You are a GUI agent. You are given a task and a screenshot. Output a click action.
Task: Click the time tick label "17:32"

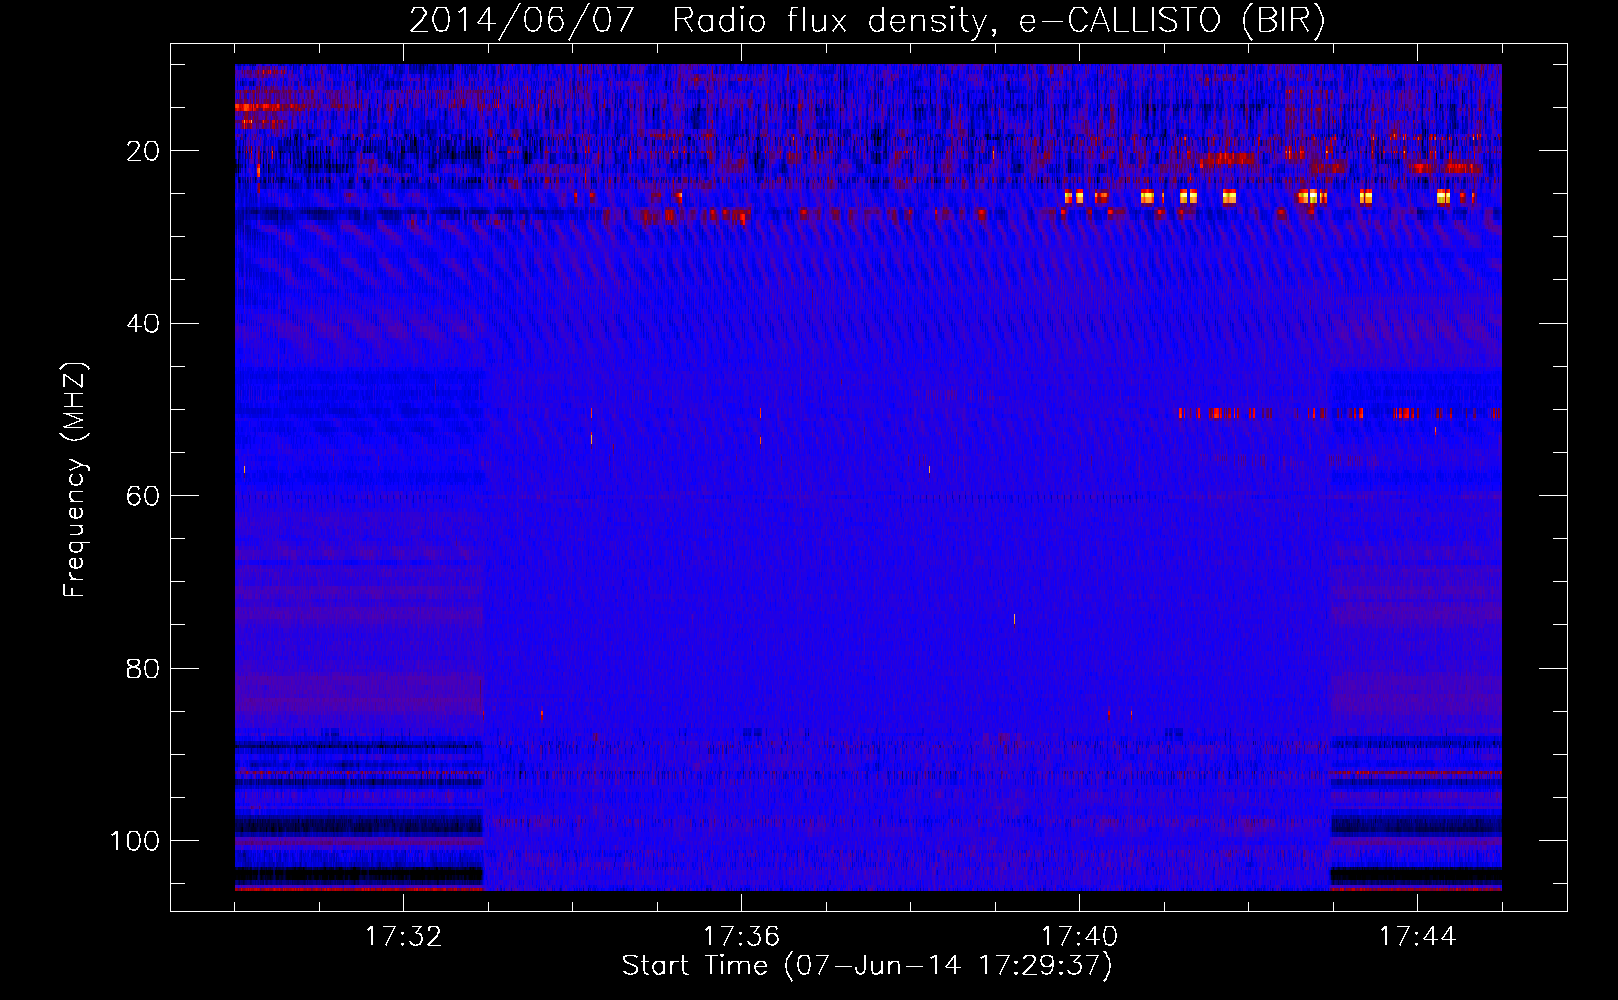[403, 937]
